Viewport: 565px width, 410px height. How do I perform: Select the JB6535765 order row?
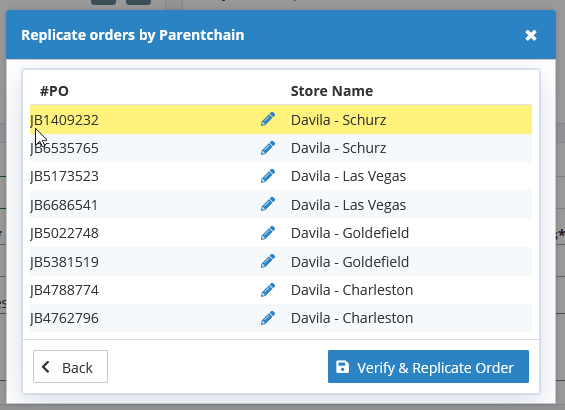click(x=281, y=148)
